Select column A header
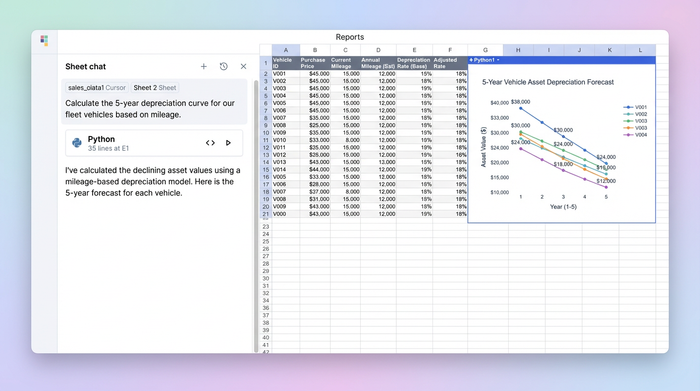The width and height of the screenshot is (700, 391). (286, 50)
